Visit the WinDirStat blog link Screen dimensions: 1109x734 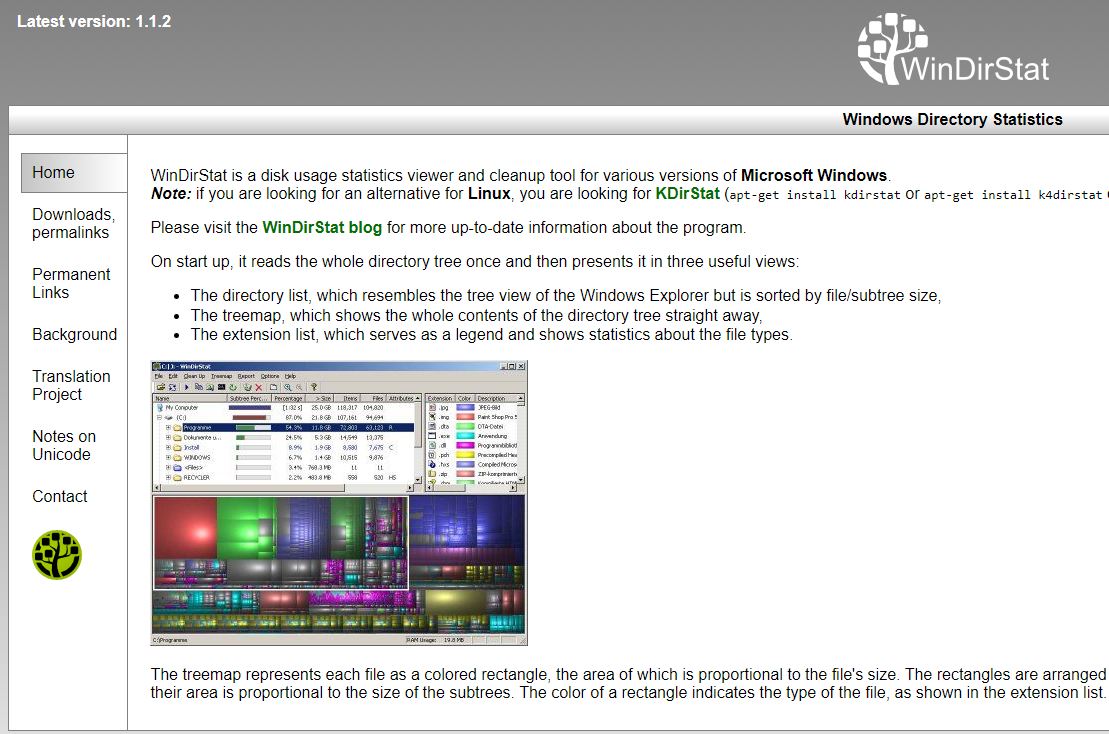[322, 228]
